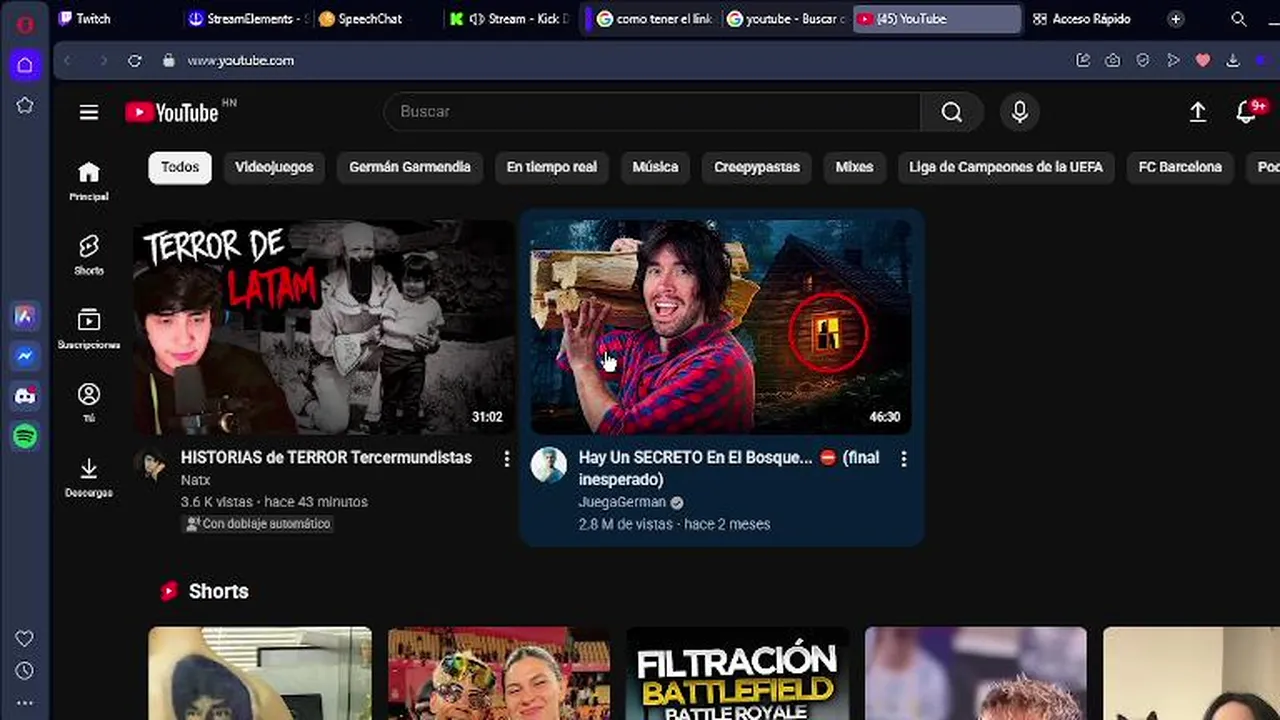
Task: Open GX Corner from browser sidebar
Action: pos(25,65)
